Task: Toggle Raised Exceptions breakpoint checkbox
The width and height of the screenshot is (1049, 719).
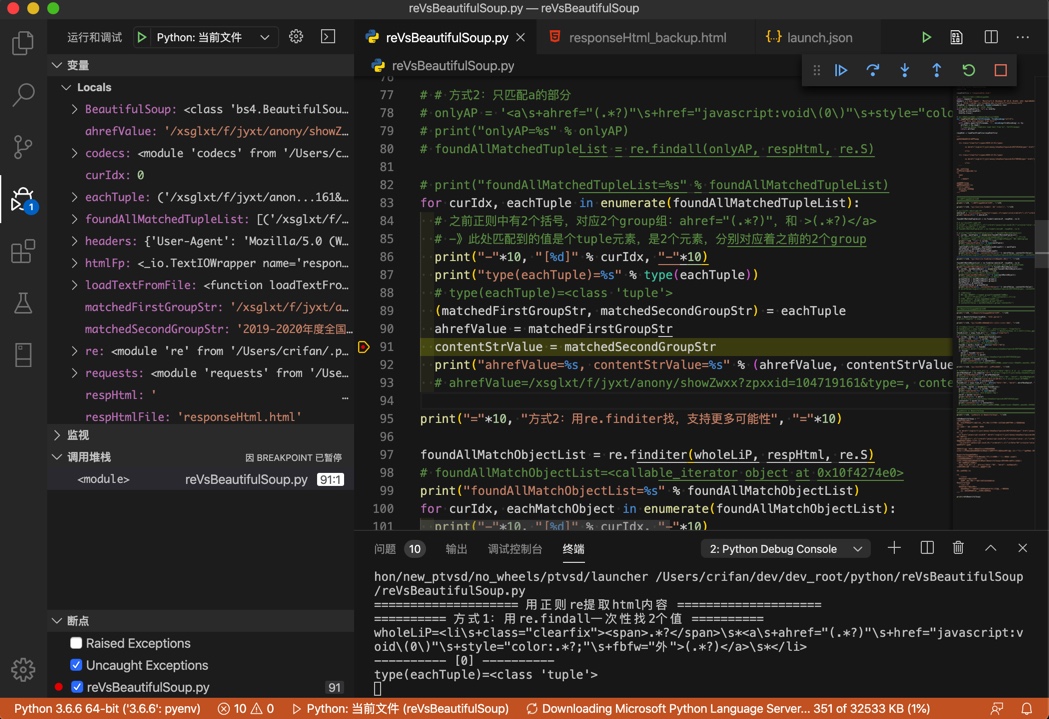Action: [76, 643]
